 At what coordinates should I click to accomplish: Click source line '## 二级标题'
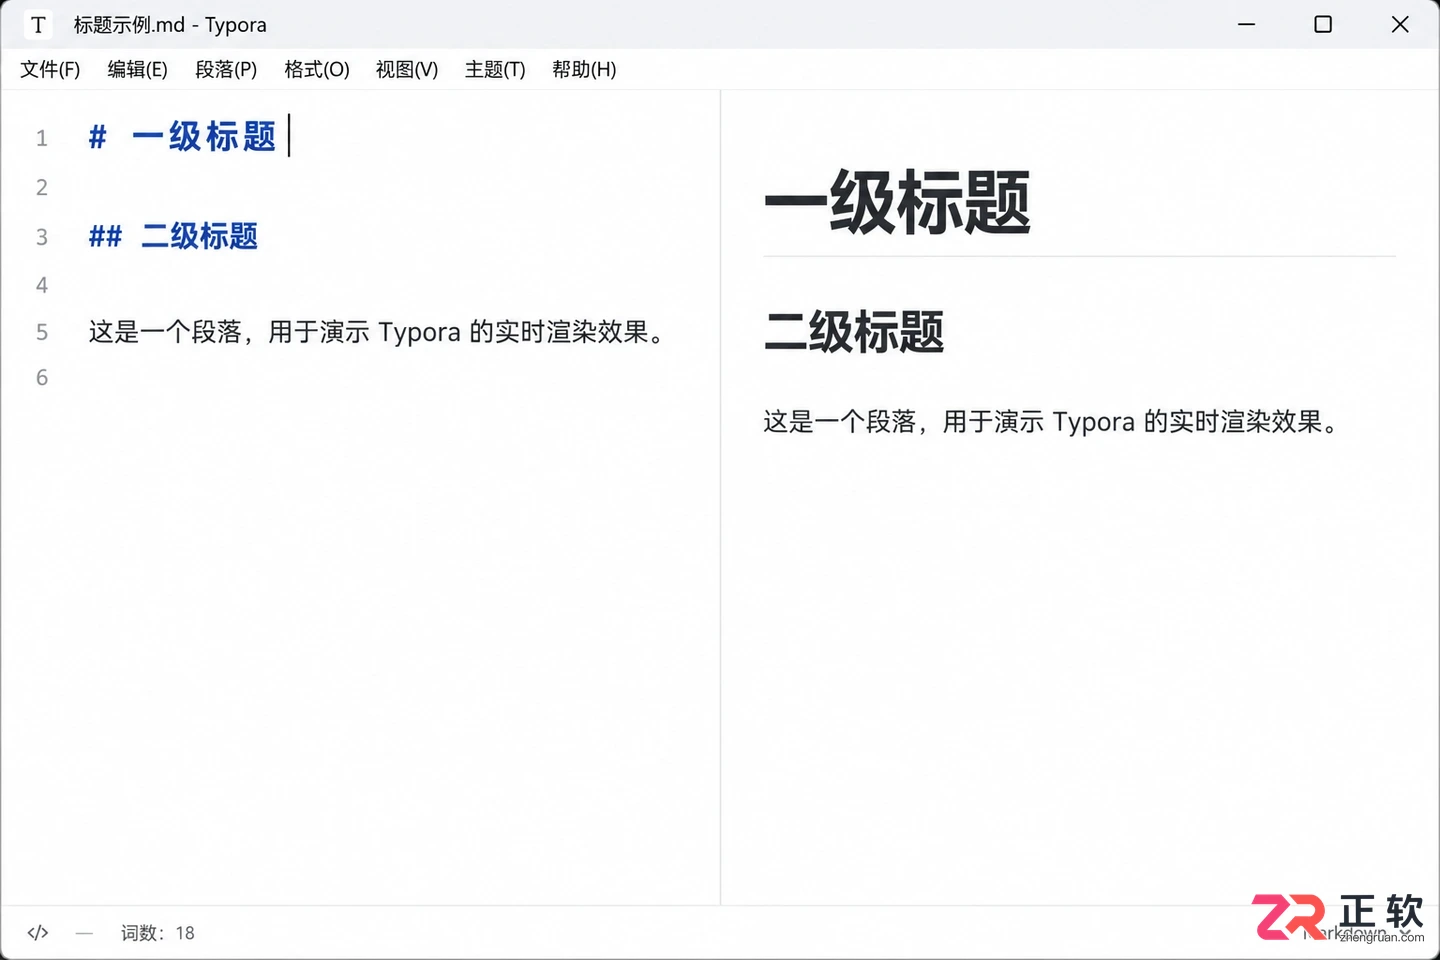click(173, 236)
